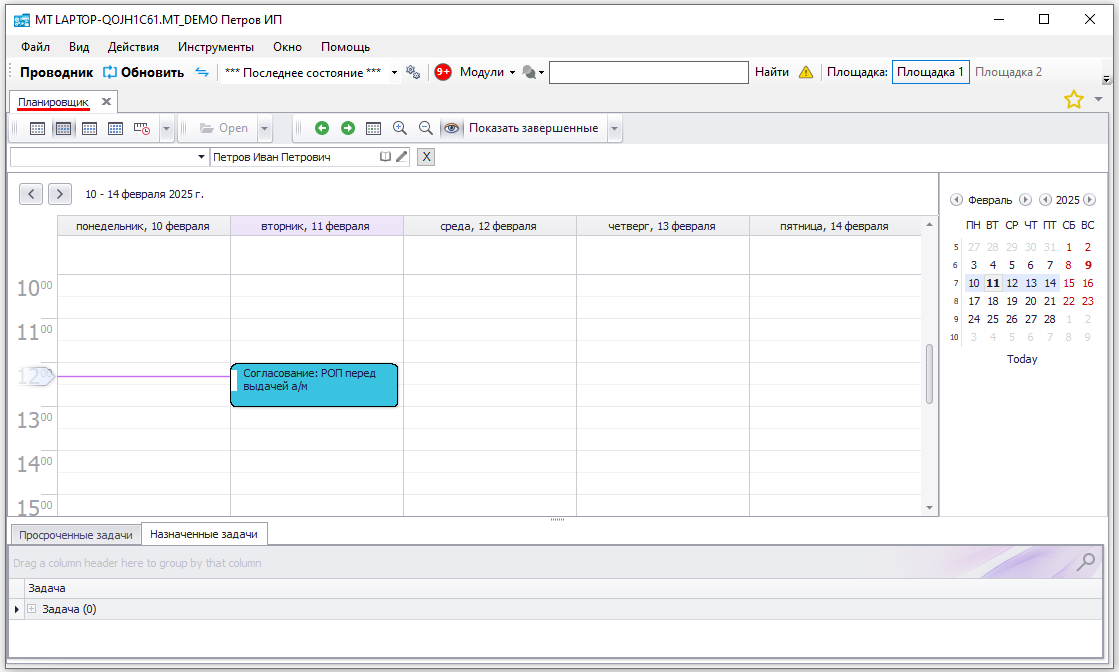Click the pencil edit icon beside Петров Иван Петрович

(402, 157)
